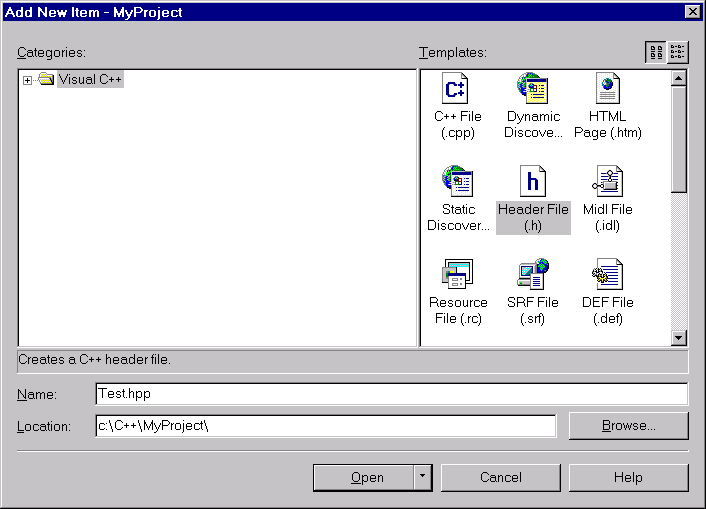Choose the Midl File (.idl) template
The width and height of the screenshot is (706, 509).
[x=608, y=182]
